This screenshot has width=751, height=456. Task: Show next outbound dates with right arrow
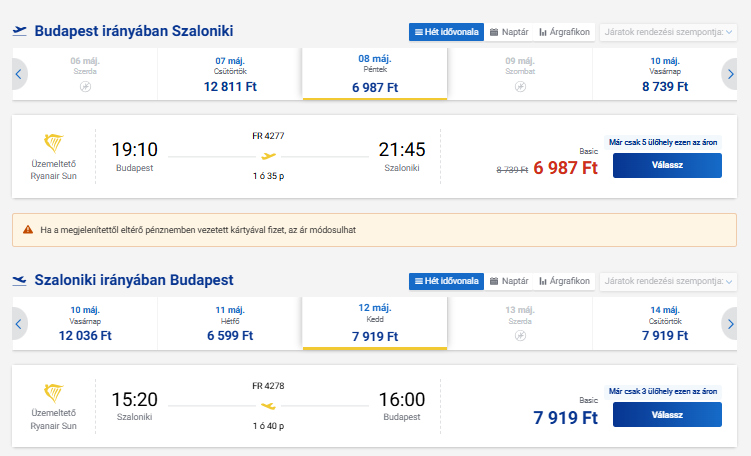click(731, 73)
